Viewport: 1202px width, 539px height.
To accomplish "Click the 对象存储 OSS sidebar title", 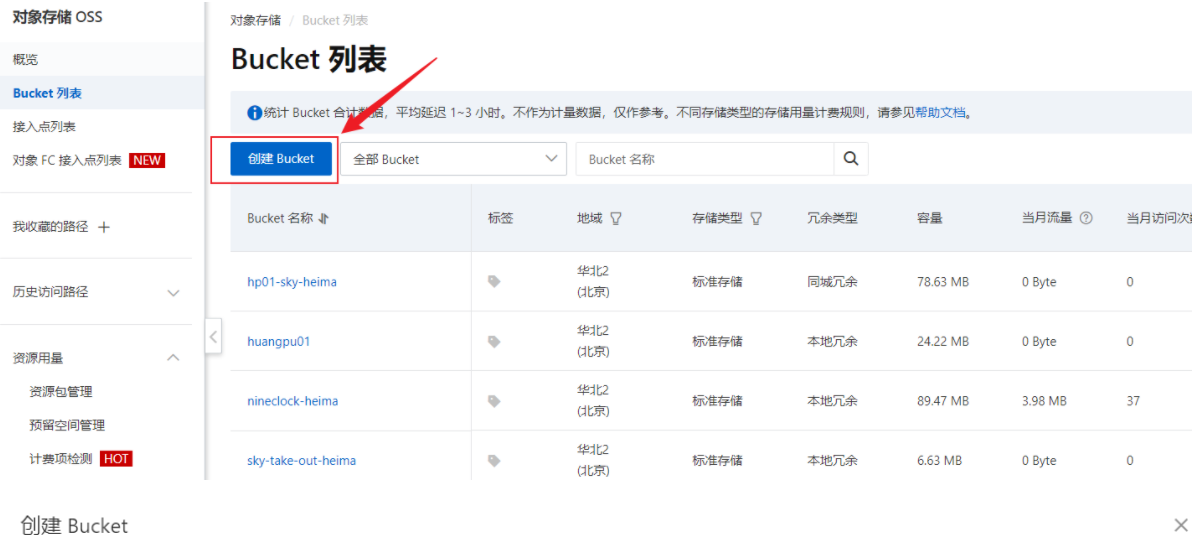I will [x=57, y=17].
